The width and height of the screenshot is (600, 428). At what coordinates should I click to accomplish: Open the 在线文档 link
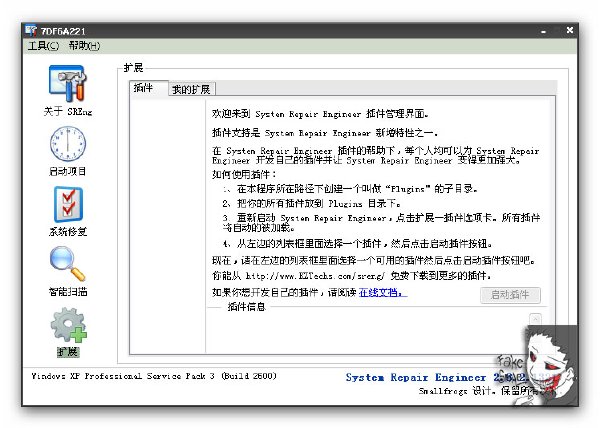pos(382,293)
